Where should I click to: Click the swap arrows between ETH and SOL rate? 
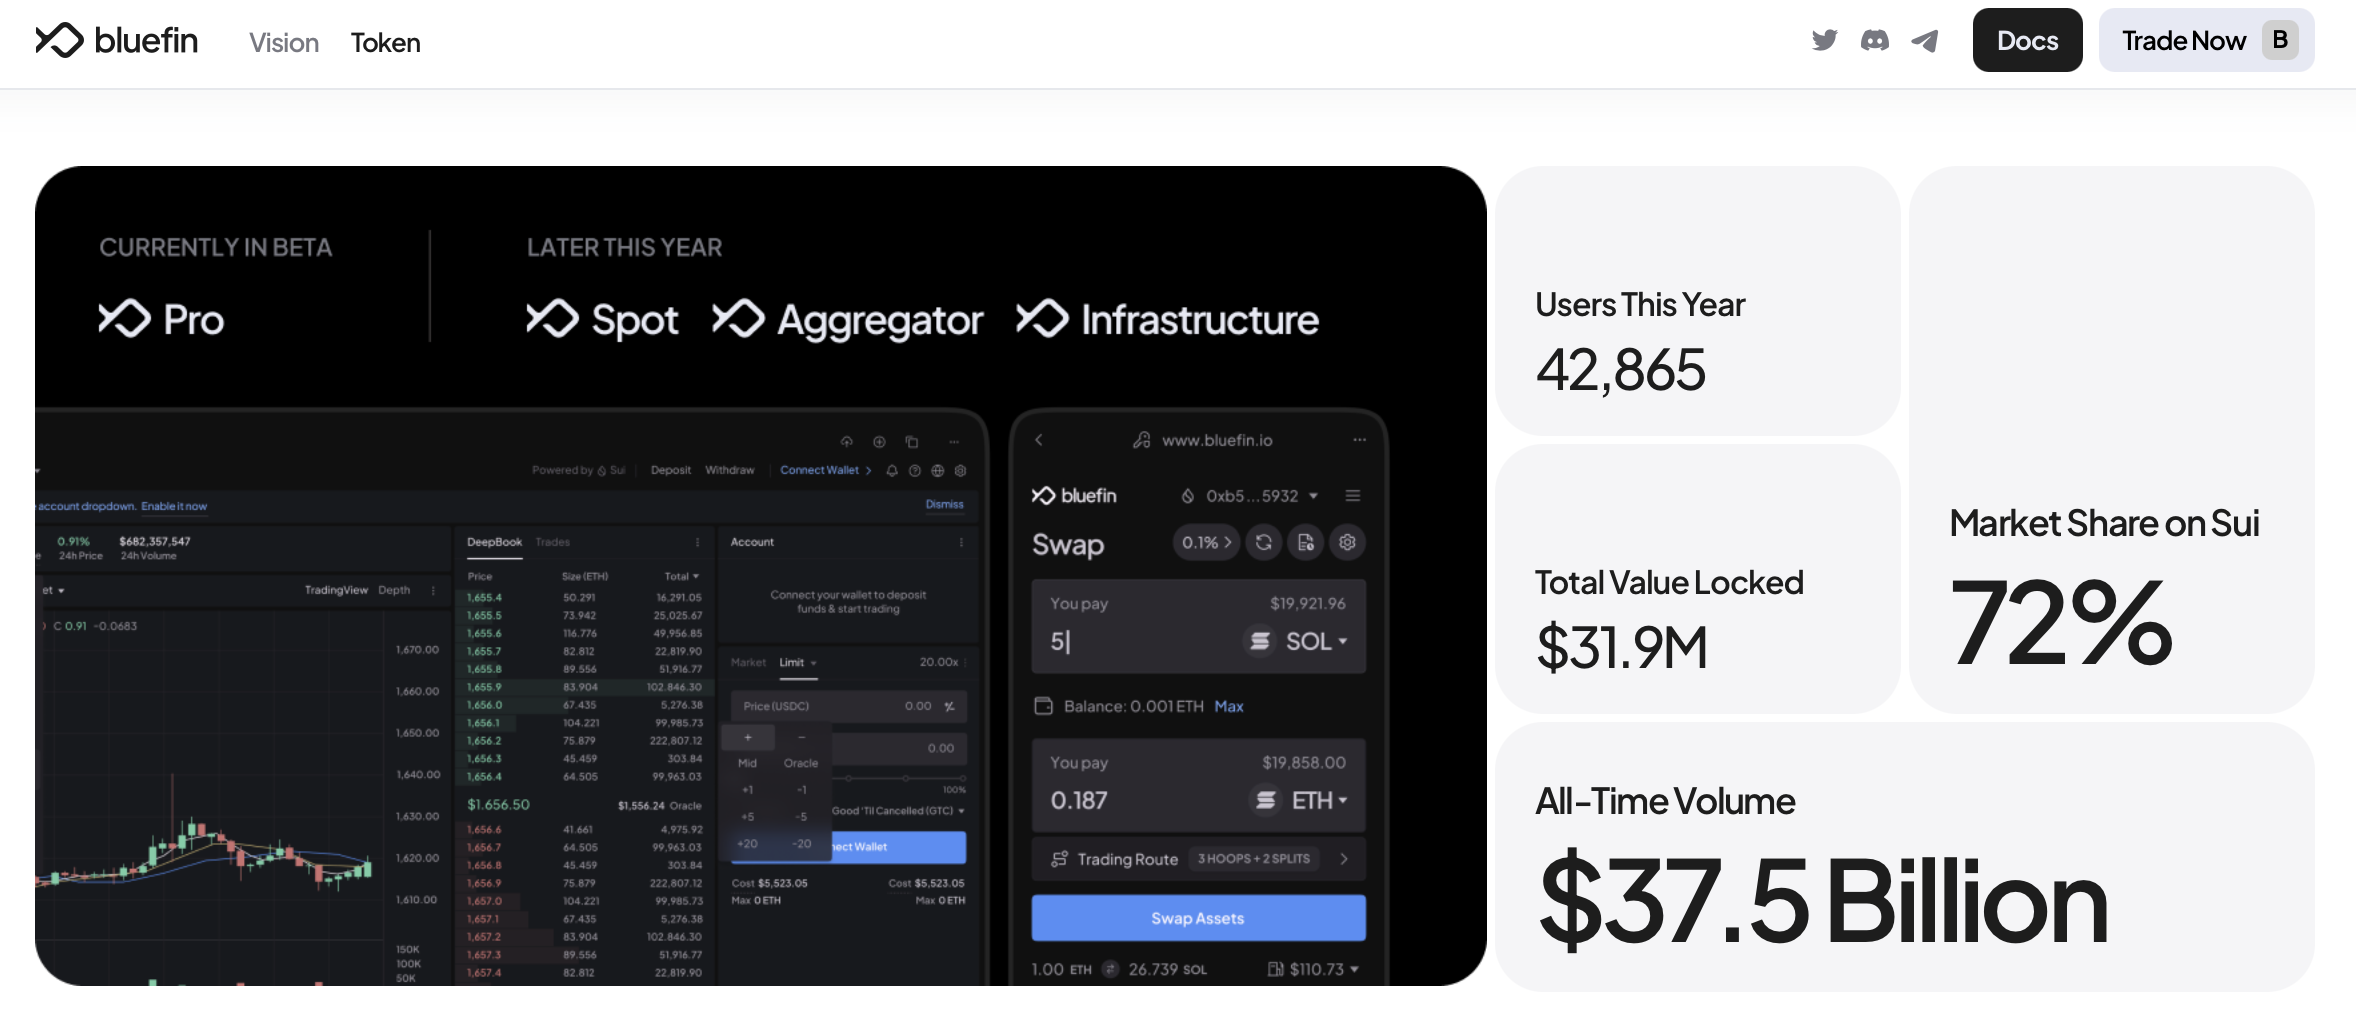(x=1110, y=969)
